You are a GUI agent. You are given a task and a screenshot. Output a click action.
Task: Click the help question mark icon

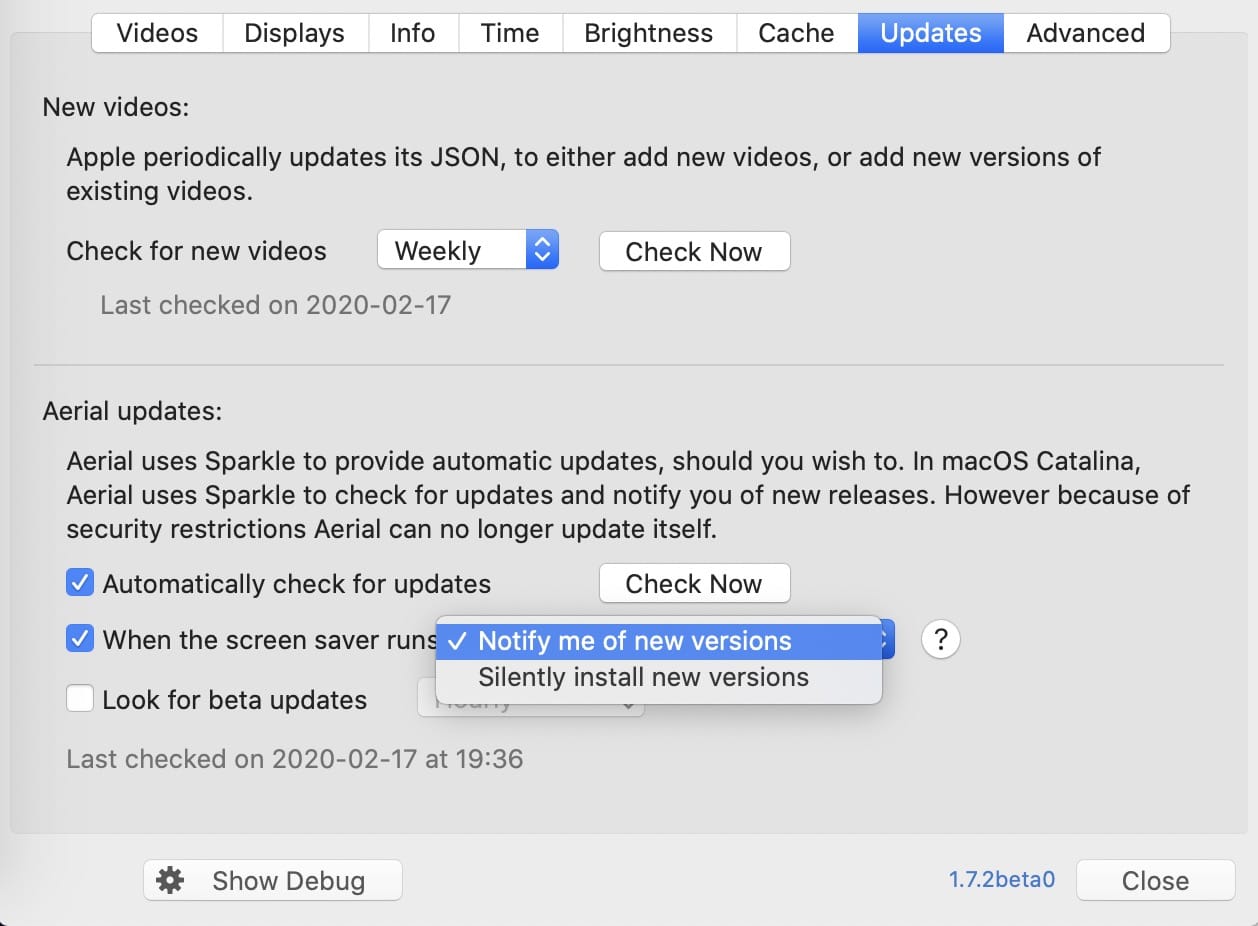[940, 639]
